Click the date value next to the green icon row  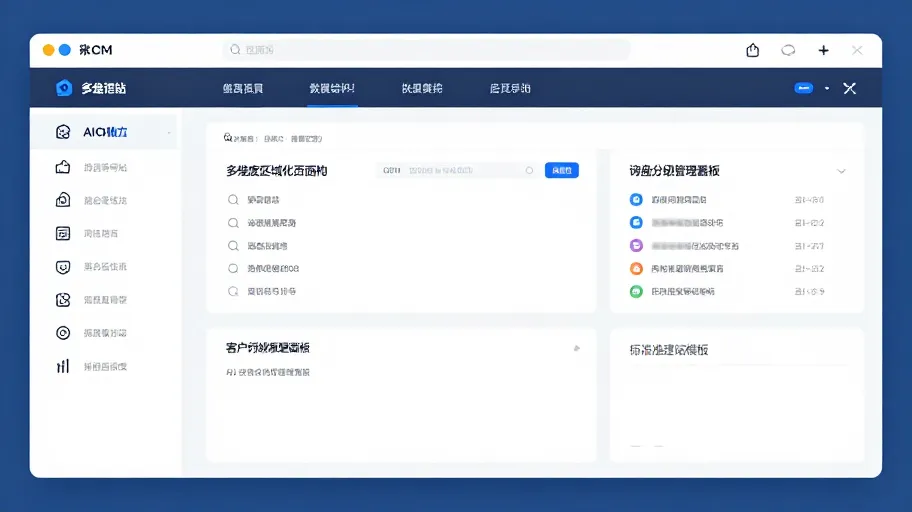pos(809,291)
